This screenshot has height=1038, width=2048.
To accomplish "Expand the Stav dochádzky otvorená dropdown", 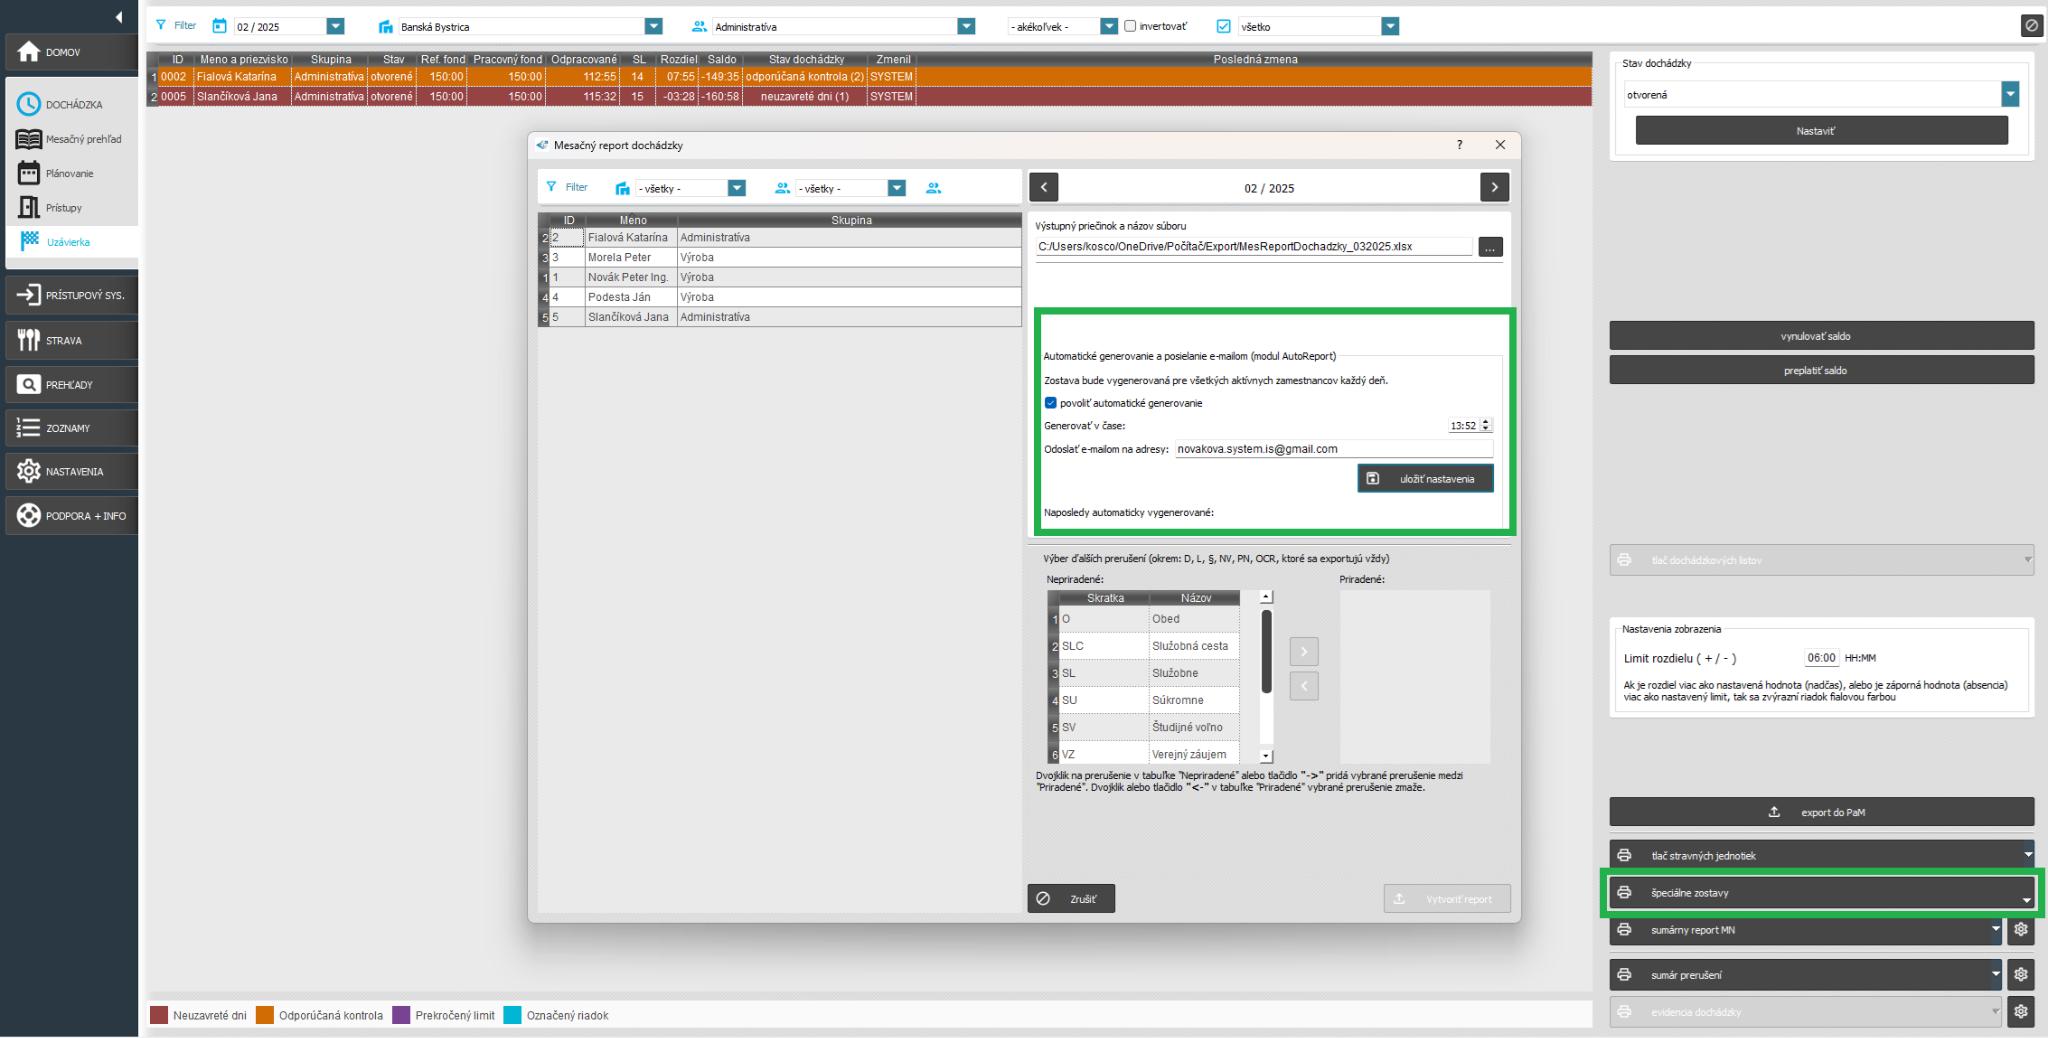I will pyautogui.click(x=2010, y=95).
